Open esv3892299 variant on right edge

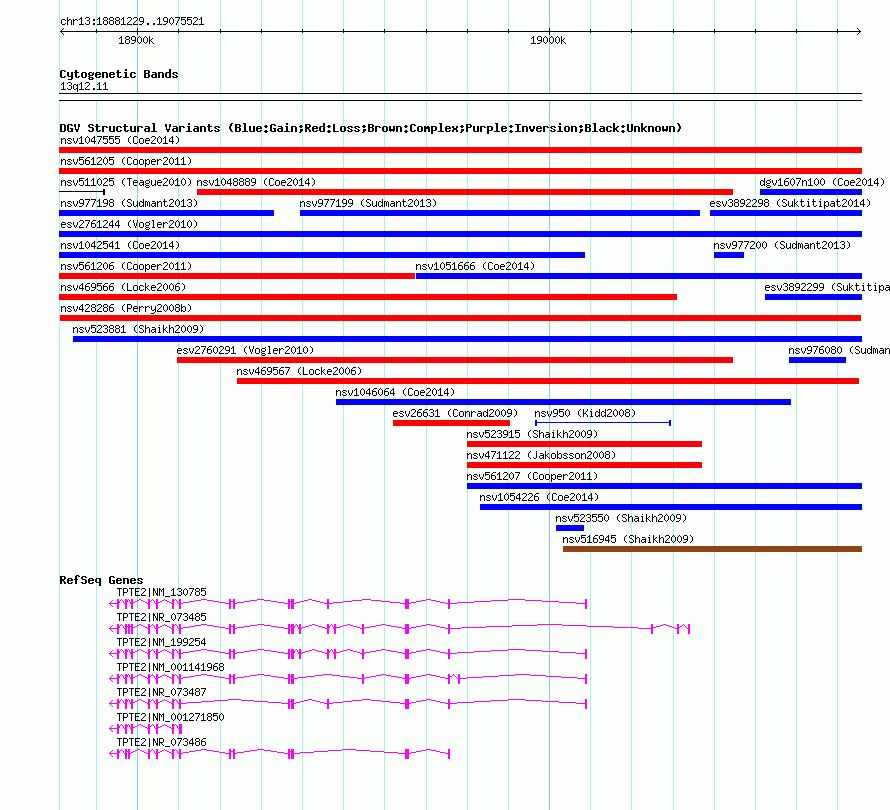pos(813,297)
